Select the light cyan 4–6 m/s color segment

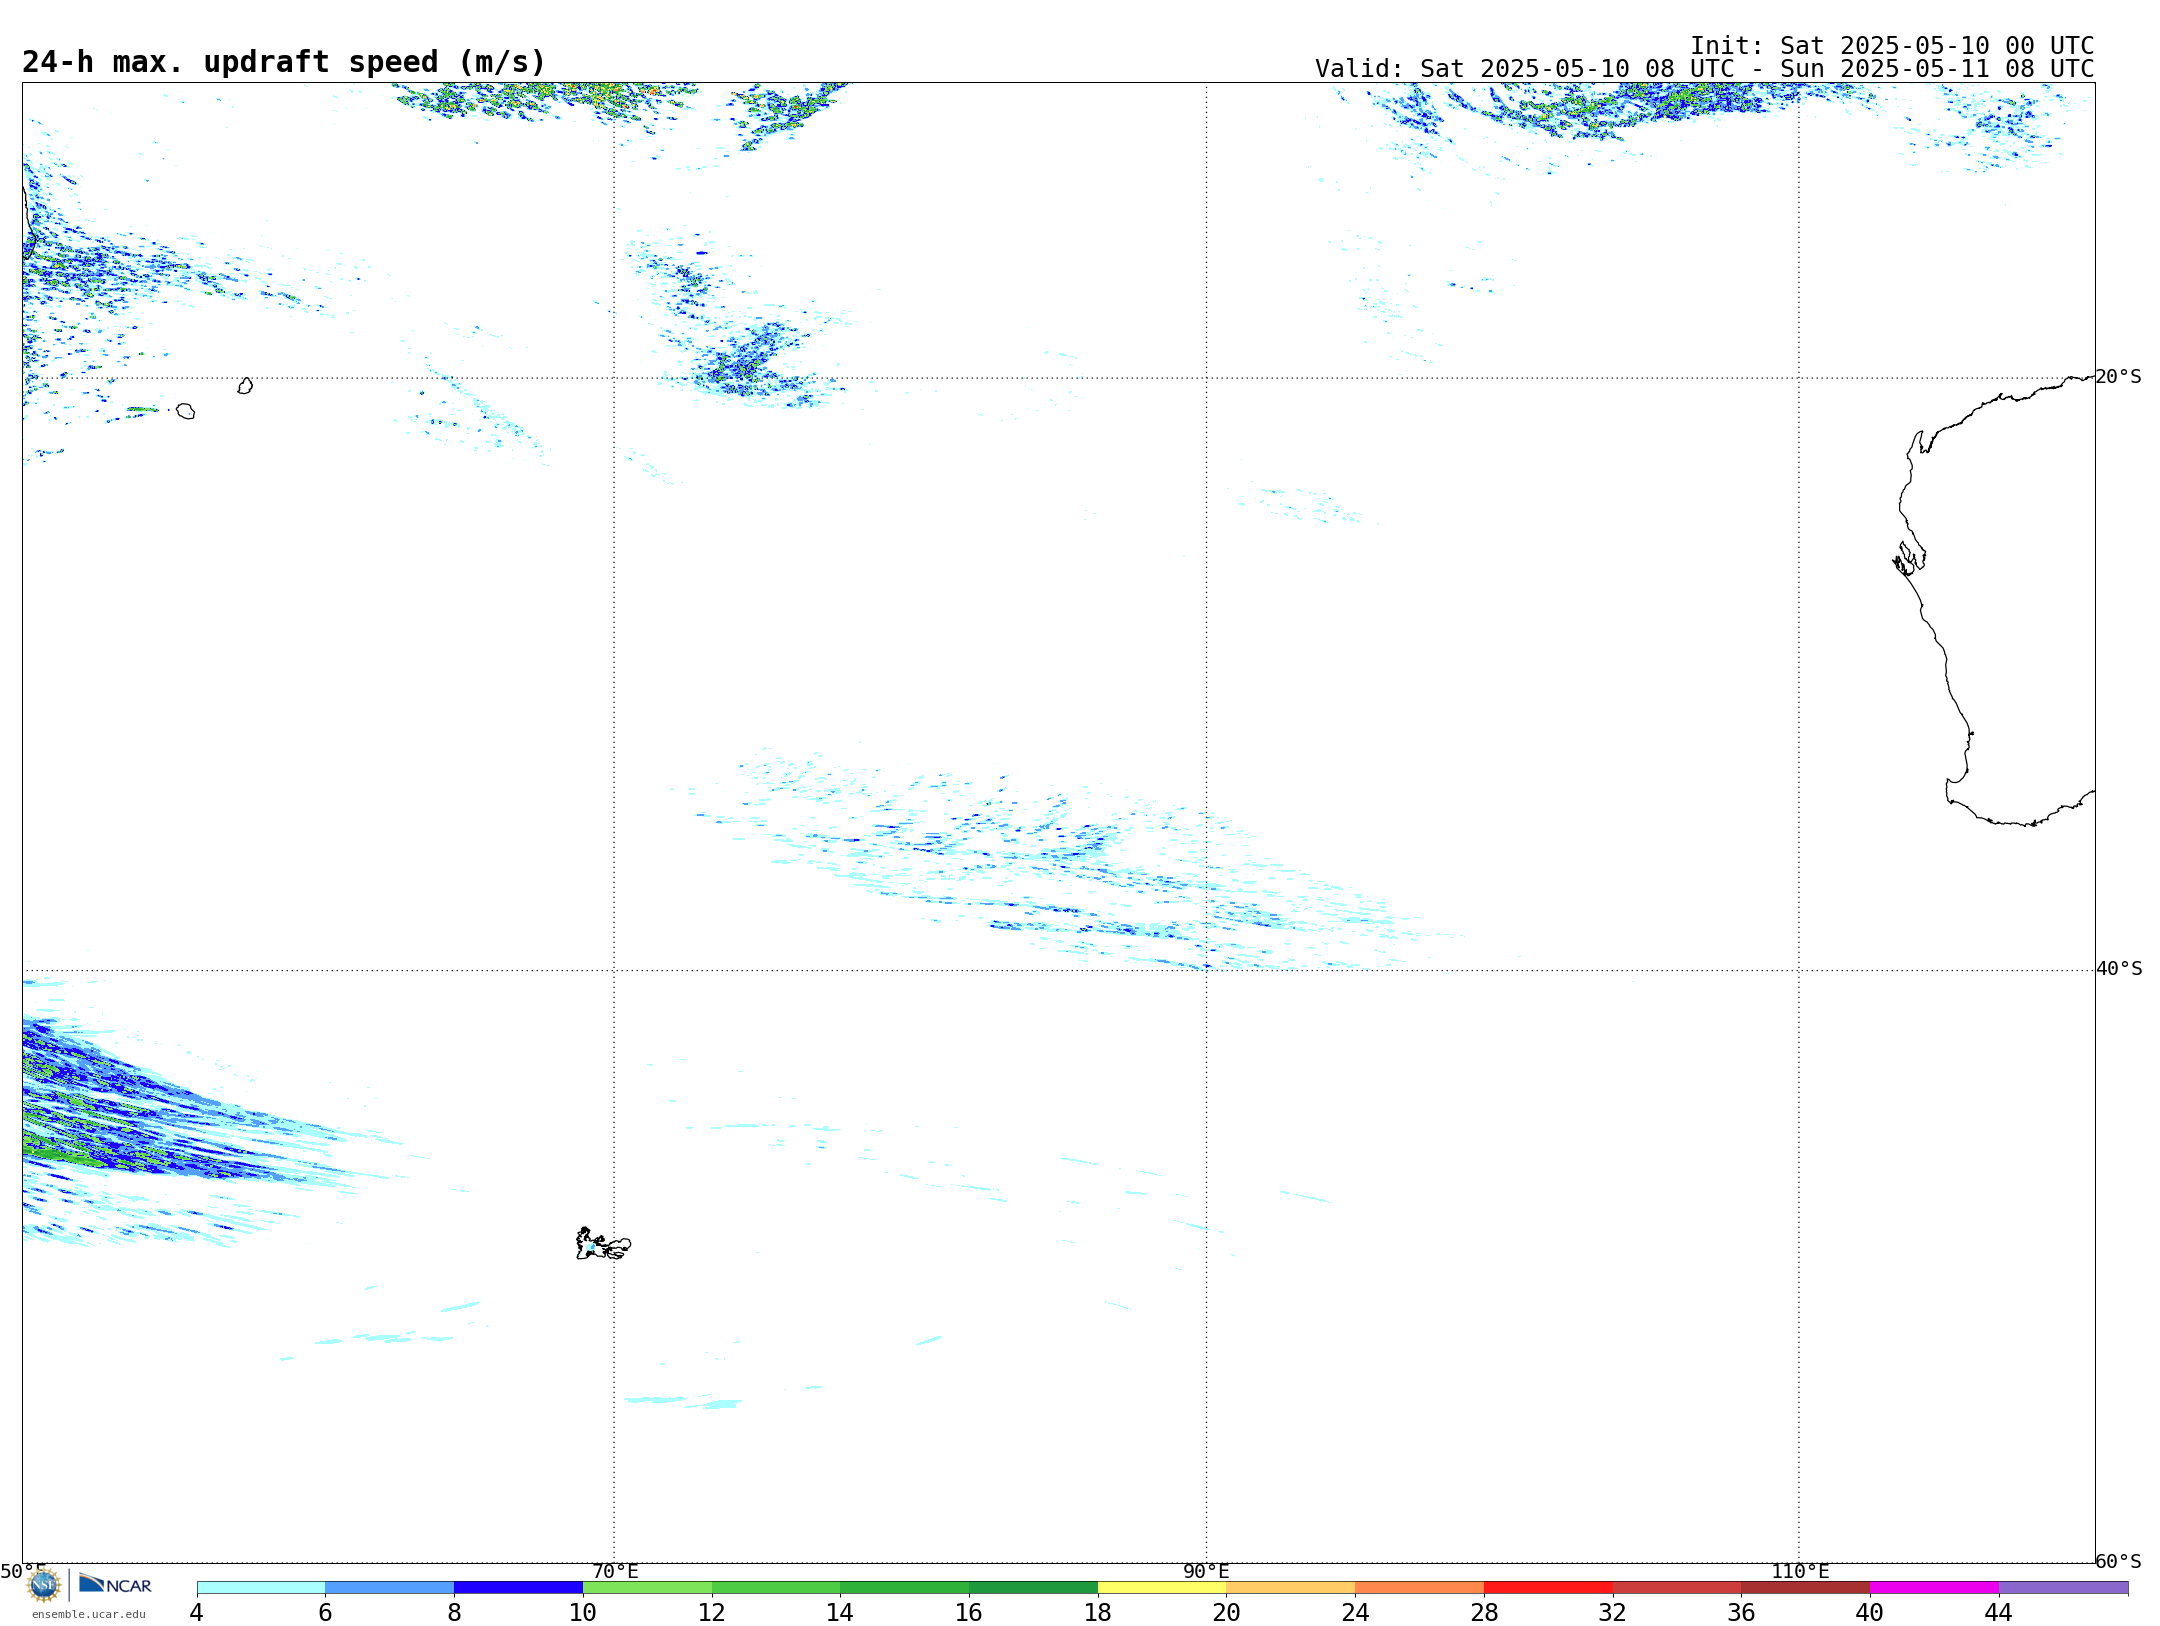261,1588
